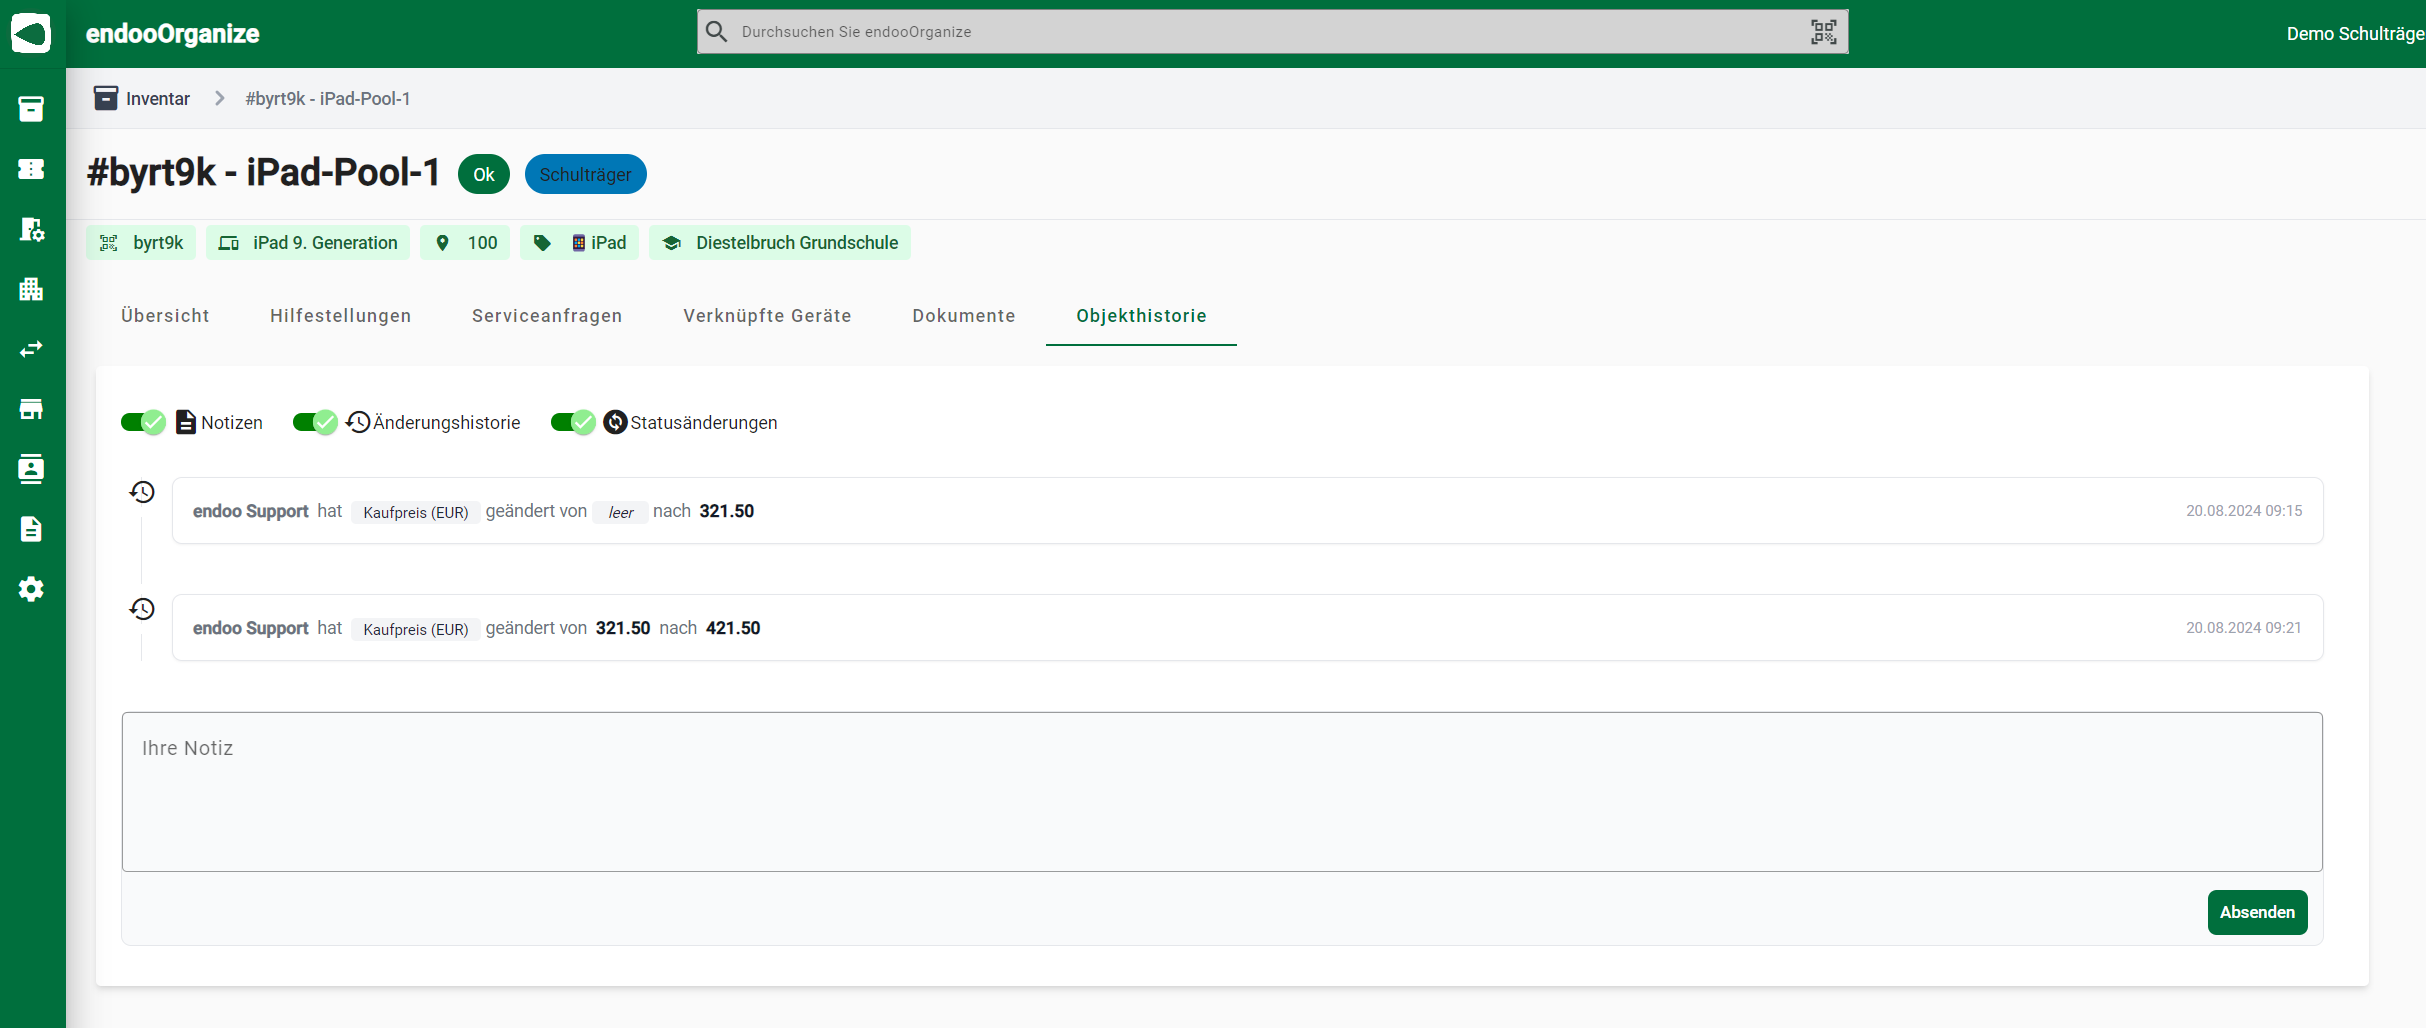Viewport: 2426px width, 1028px height.
Task: Click history icon of the 09:15 entry
Action: [x=142, y=492]
